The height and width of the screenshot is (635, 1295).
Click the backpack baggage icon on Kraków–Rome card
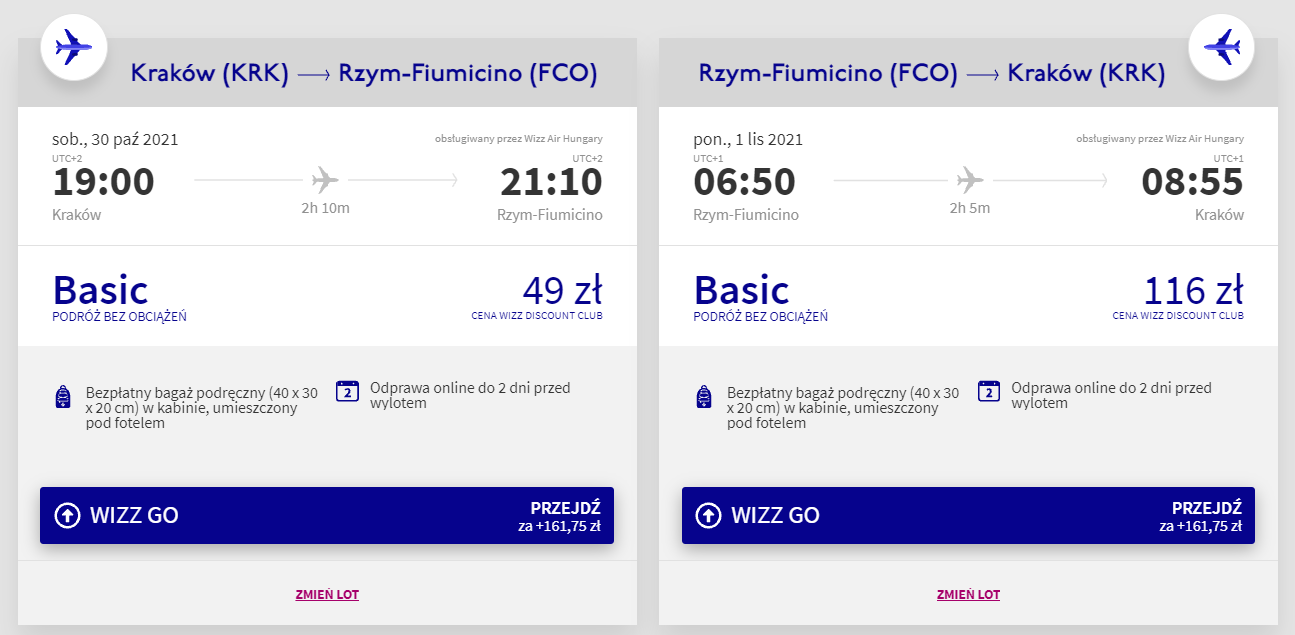click(63, 397)
